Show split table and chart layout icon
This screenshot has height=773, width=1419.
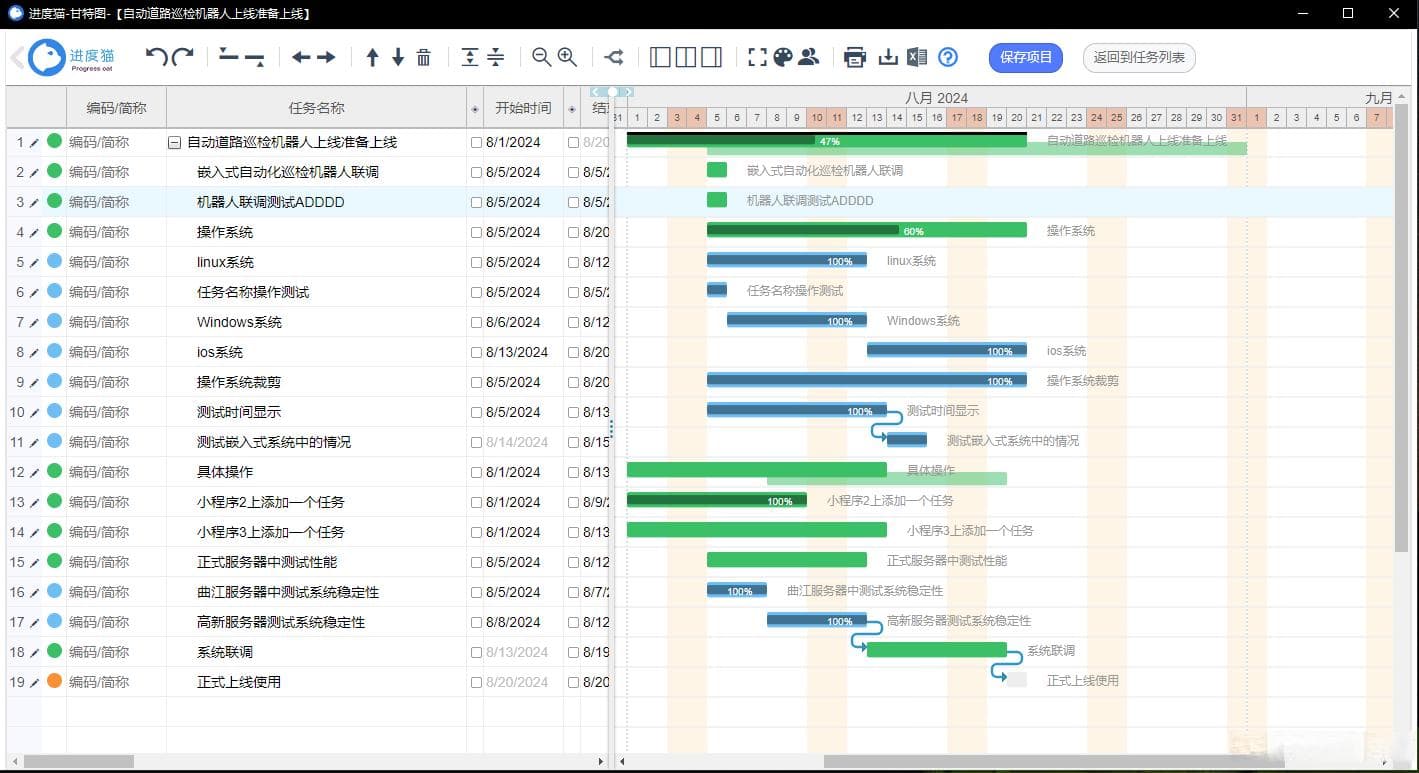[x=686, y=57]
